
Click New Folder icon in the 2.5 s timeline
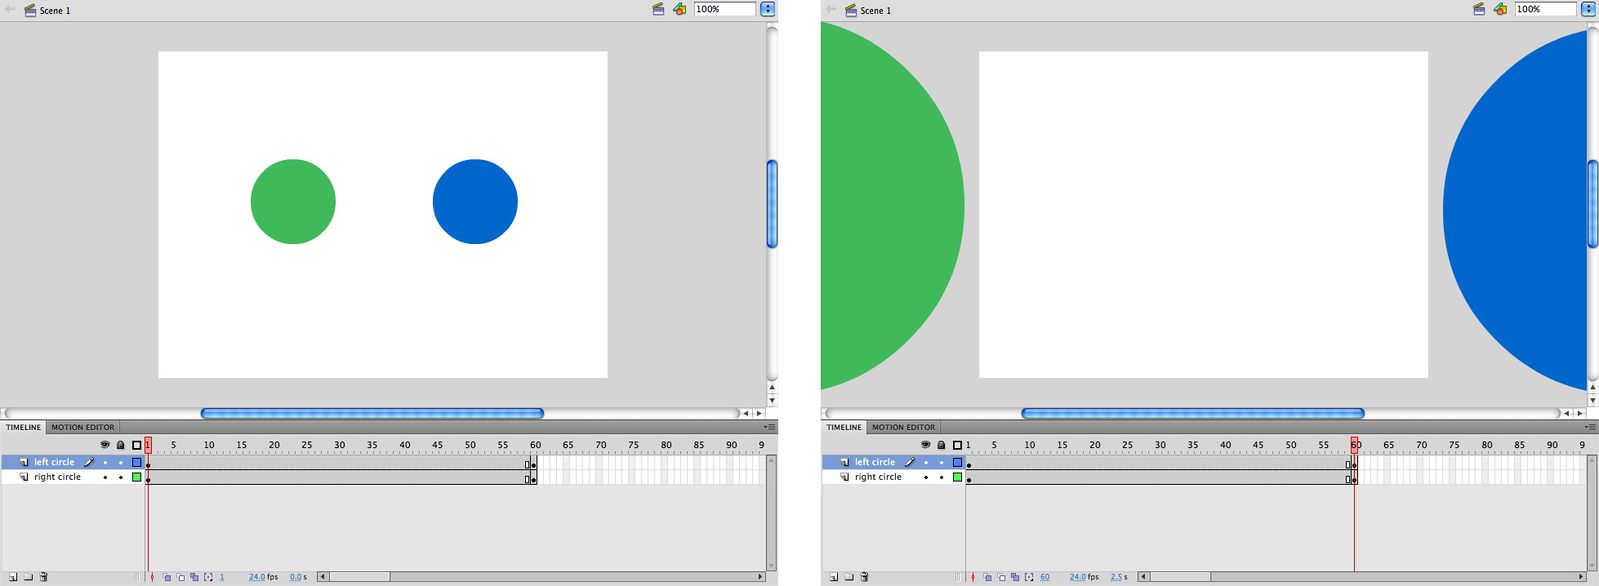[x=849, y=577]
